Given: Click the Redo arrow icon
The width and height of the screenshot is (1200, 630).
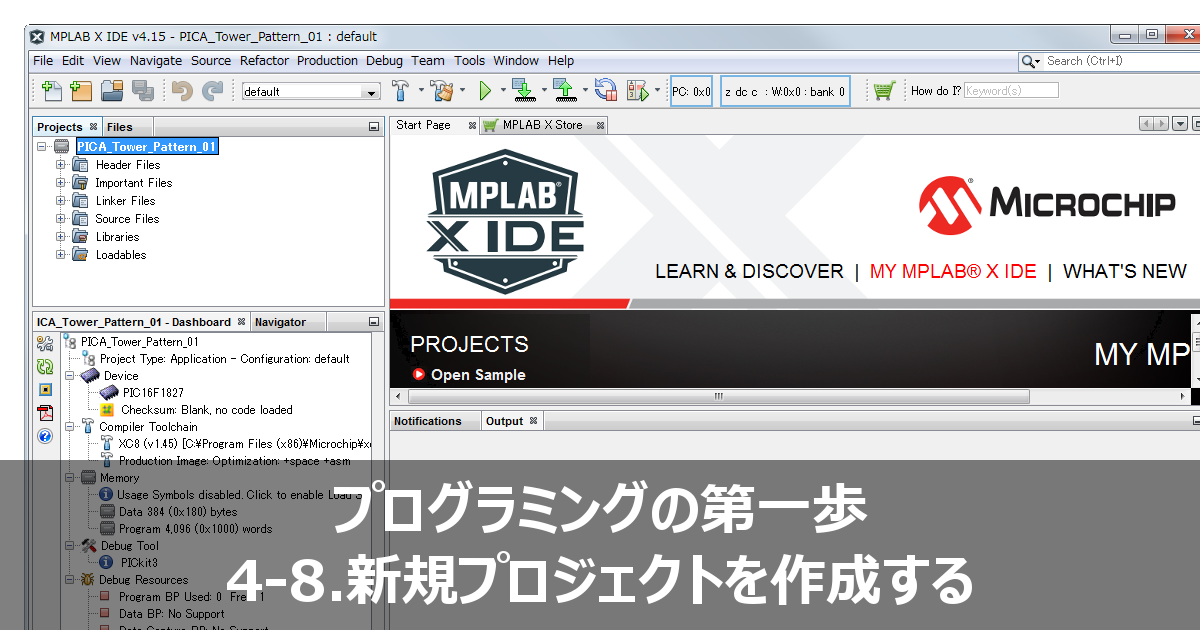Looking at the screenshot, I should (212, 91).
